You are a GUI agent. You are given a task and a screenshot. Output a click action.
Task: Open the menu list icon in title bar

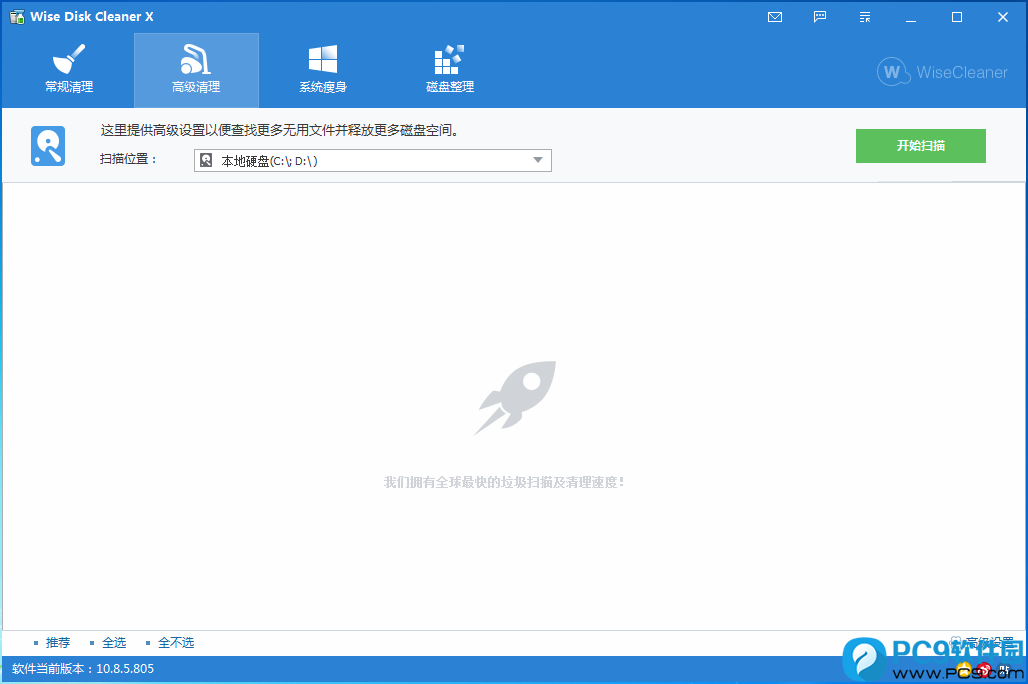(865, 17)
